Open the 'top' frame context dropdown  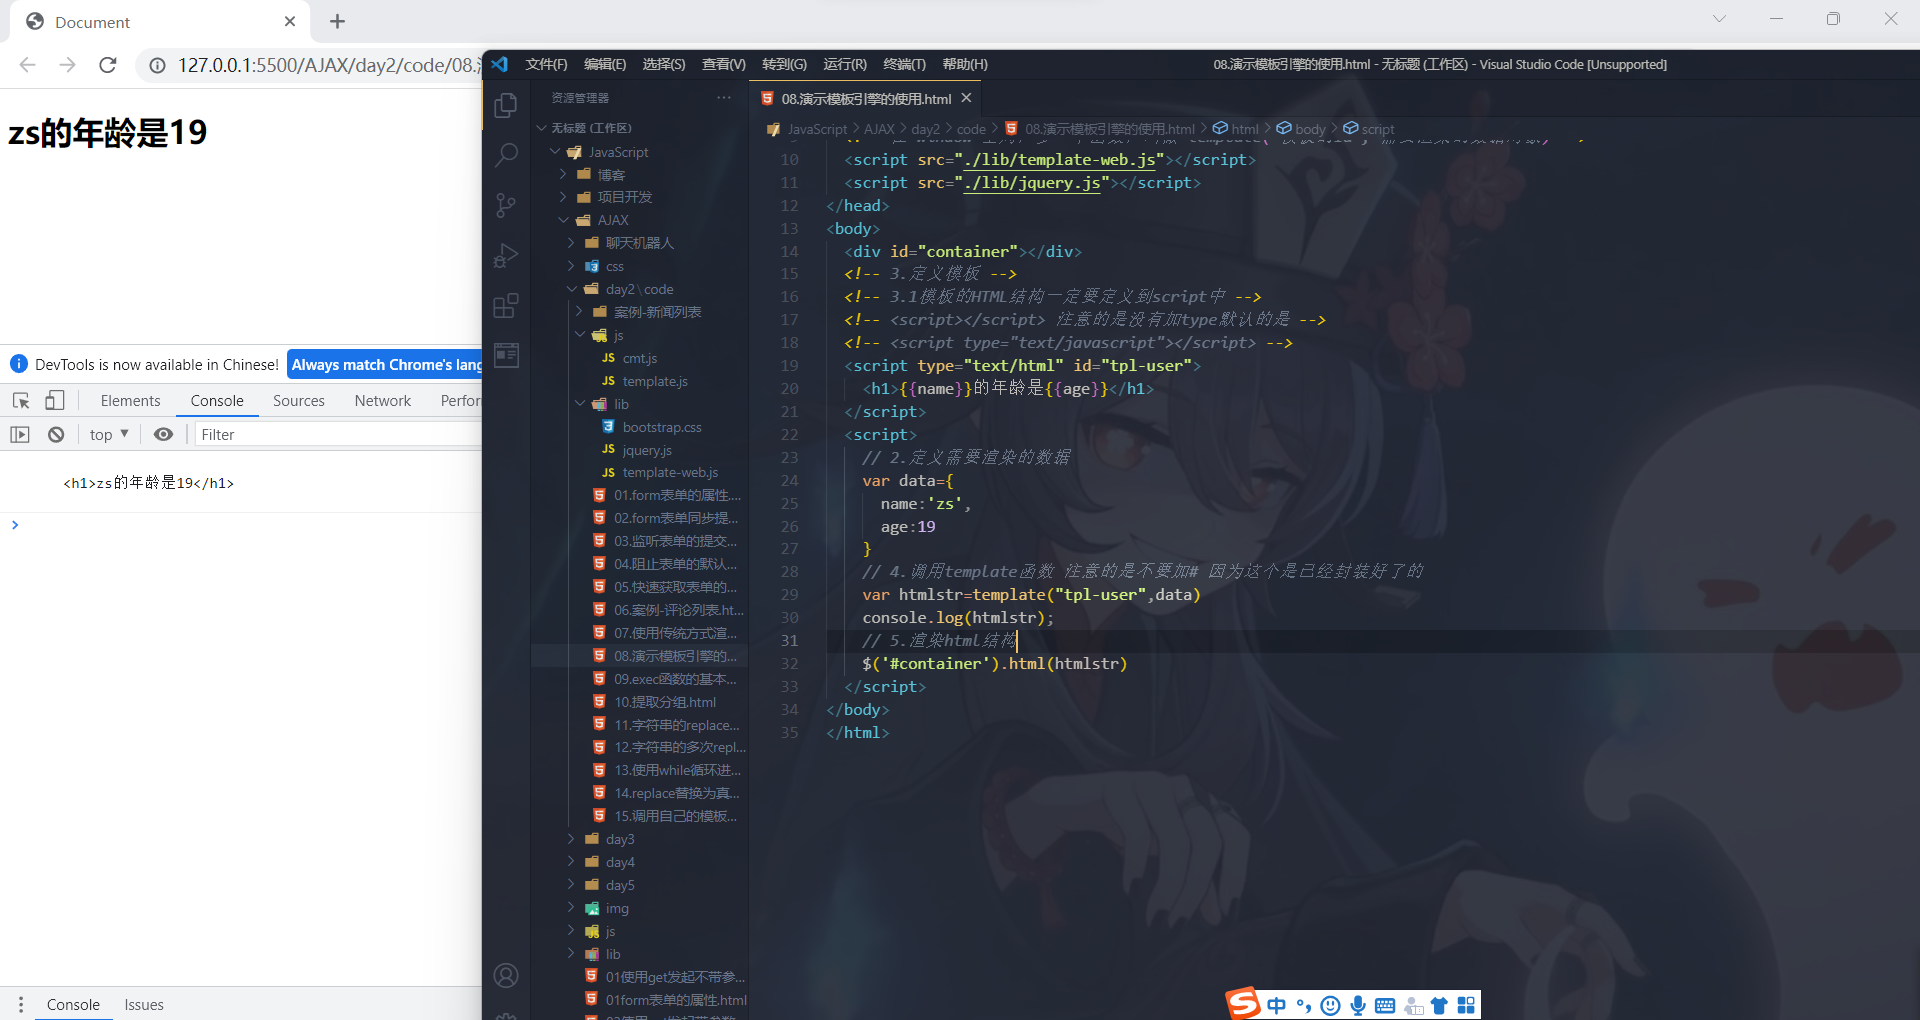point(107,434)
